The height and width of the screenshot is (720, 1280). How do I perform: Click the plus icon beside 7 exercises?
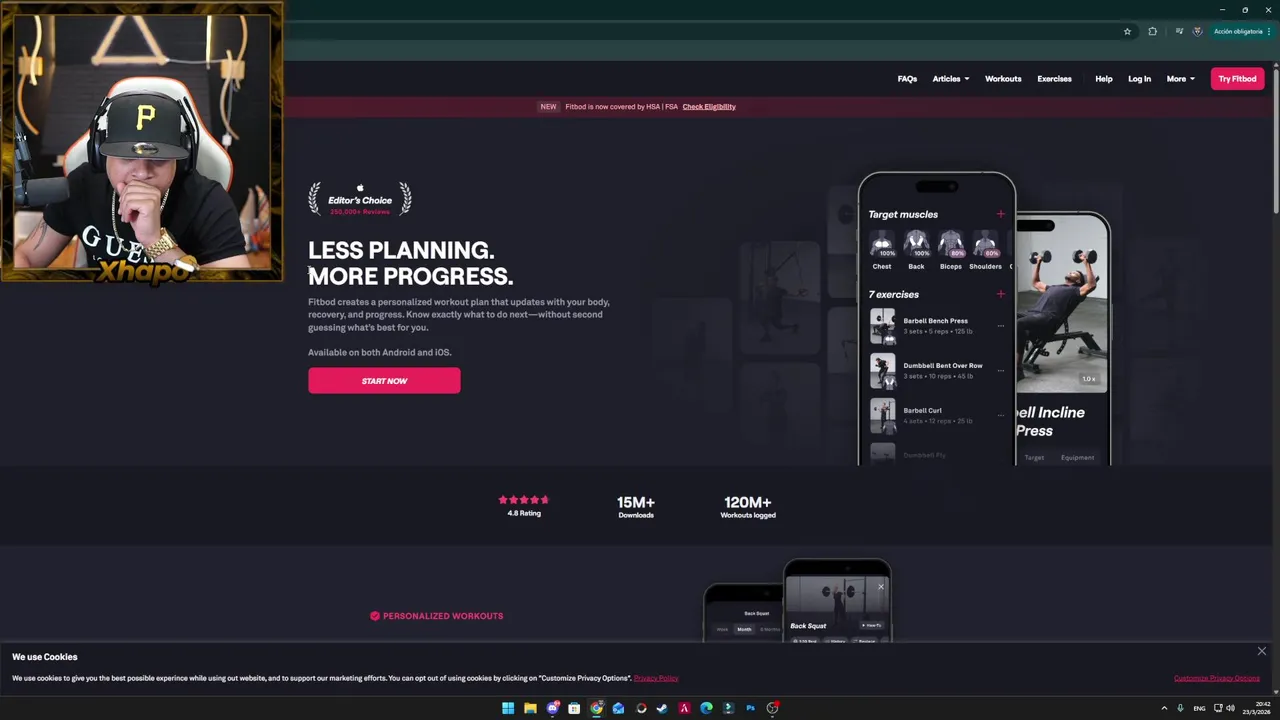(1000, 294)
